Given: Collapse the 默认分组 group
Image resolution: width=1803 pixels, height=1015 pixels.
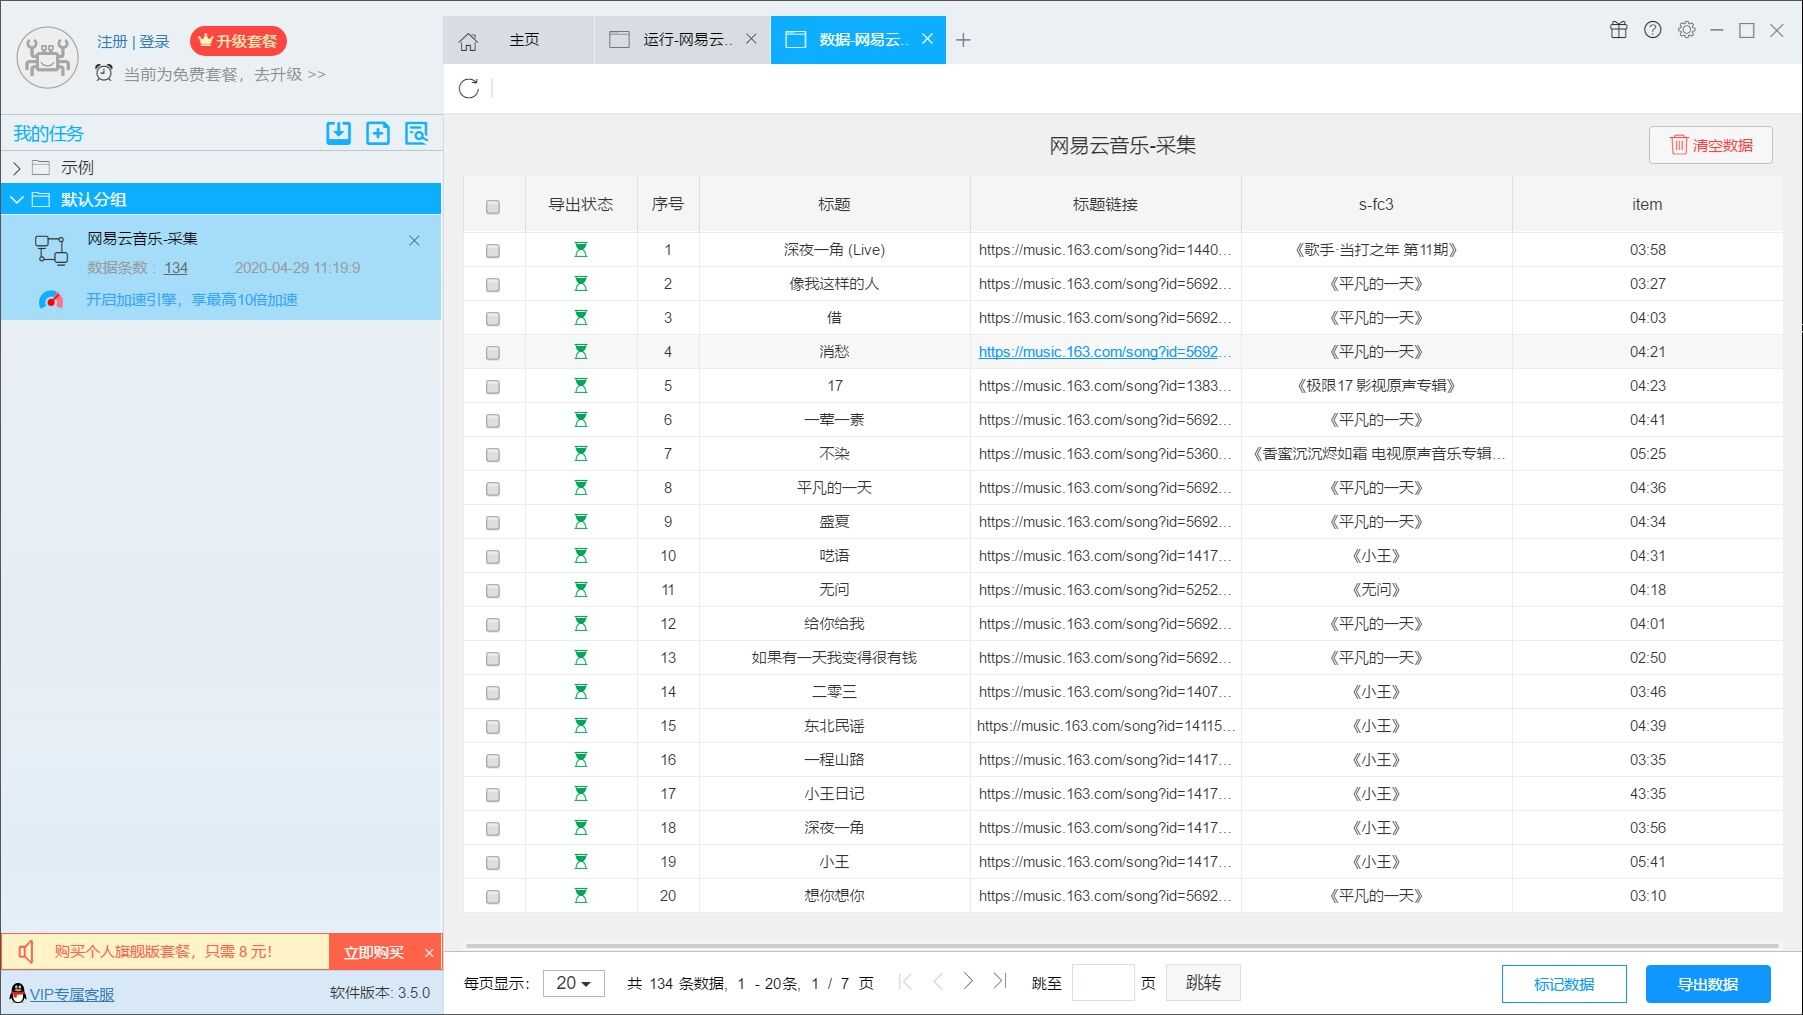Looking at the screenshot, I should pyautogui.click(x=17, y=200).
